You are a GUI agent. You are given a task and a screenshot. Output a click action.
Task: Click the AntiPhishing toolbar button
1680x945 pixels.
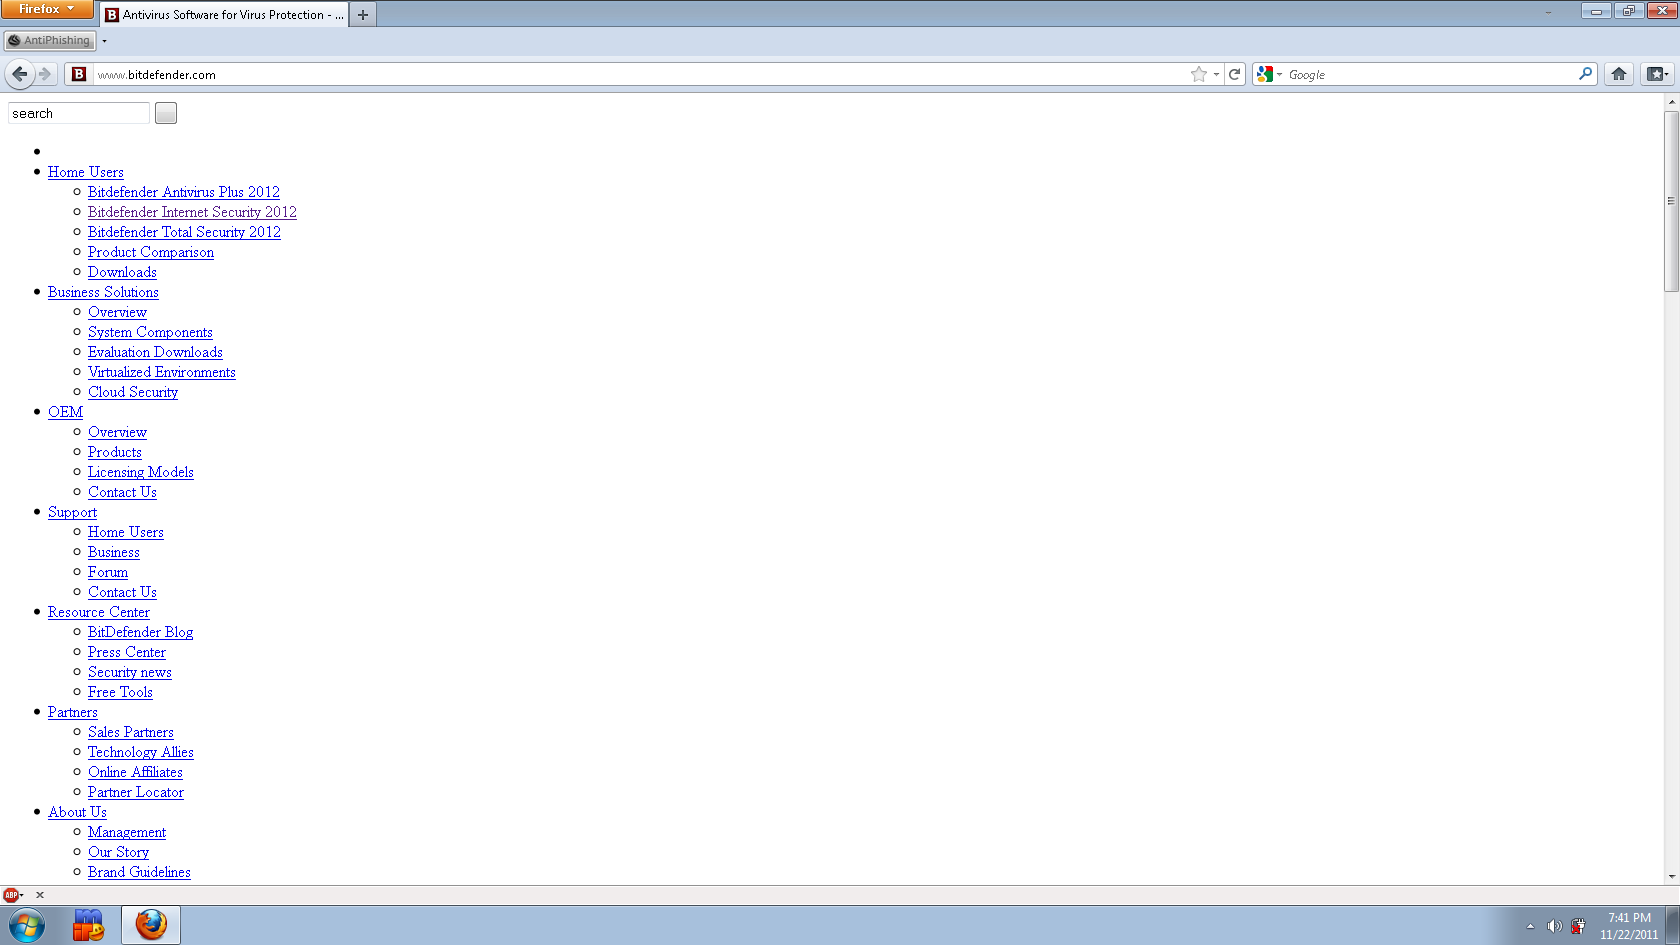coord(50,41)
